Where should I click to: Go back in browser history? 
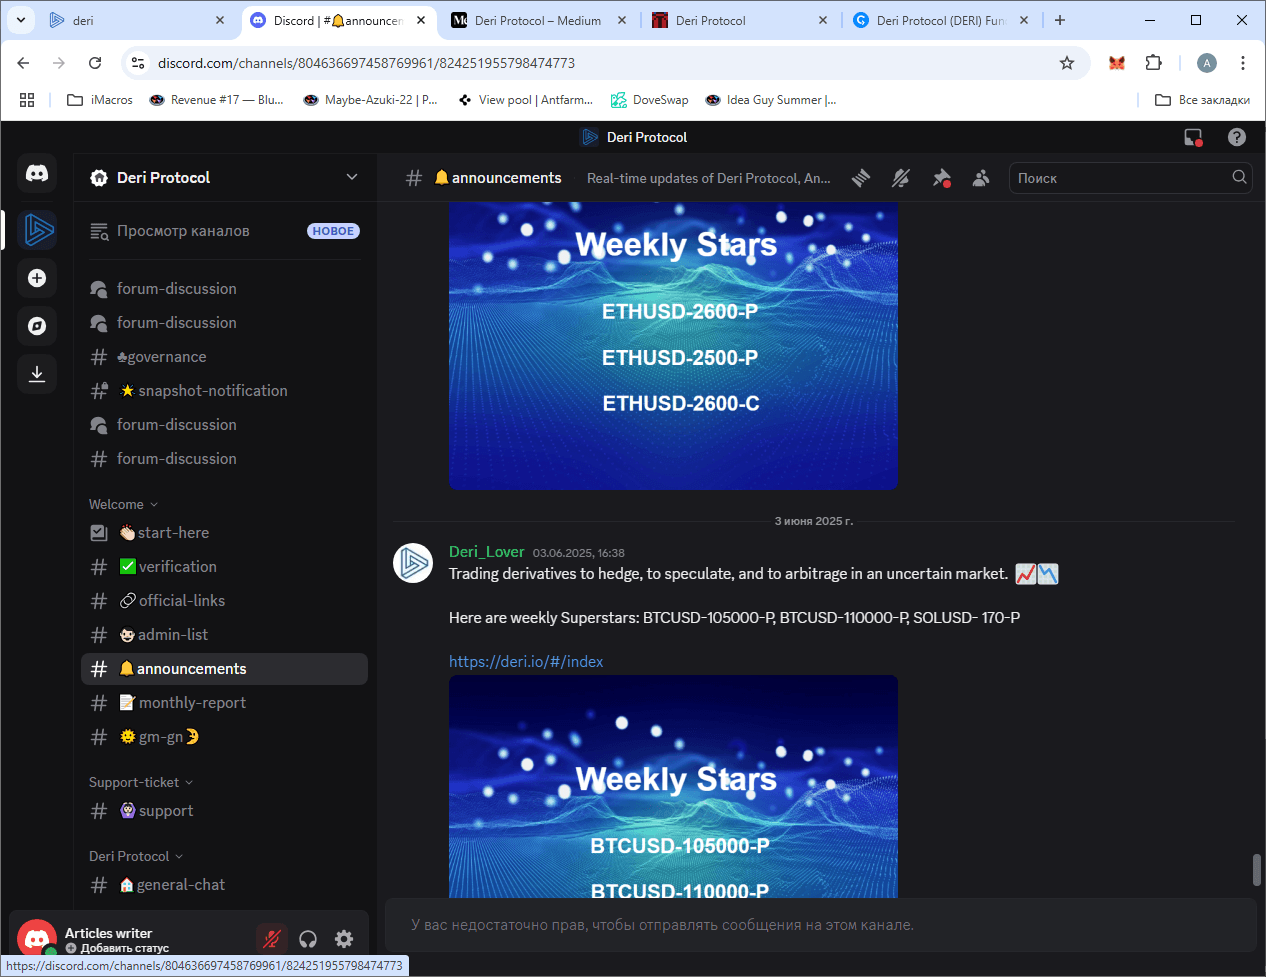point(23,63)
